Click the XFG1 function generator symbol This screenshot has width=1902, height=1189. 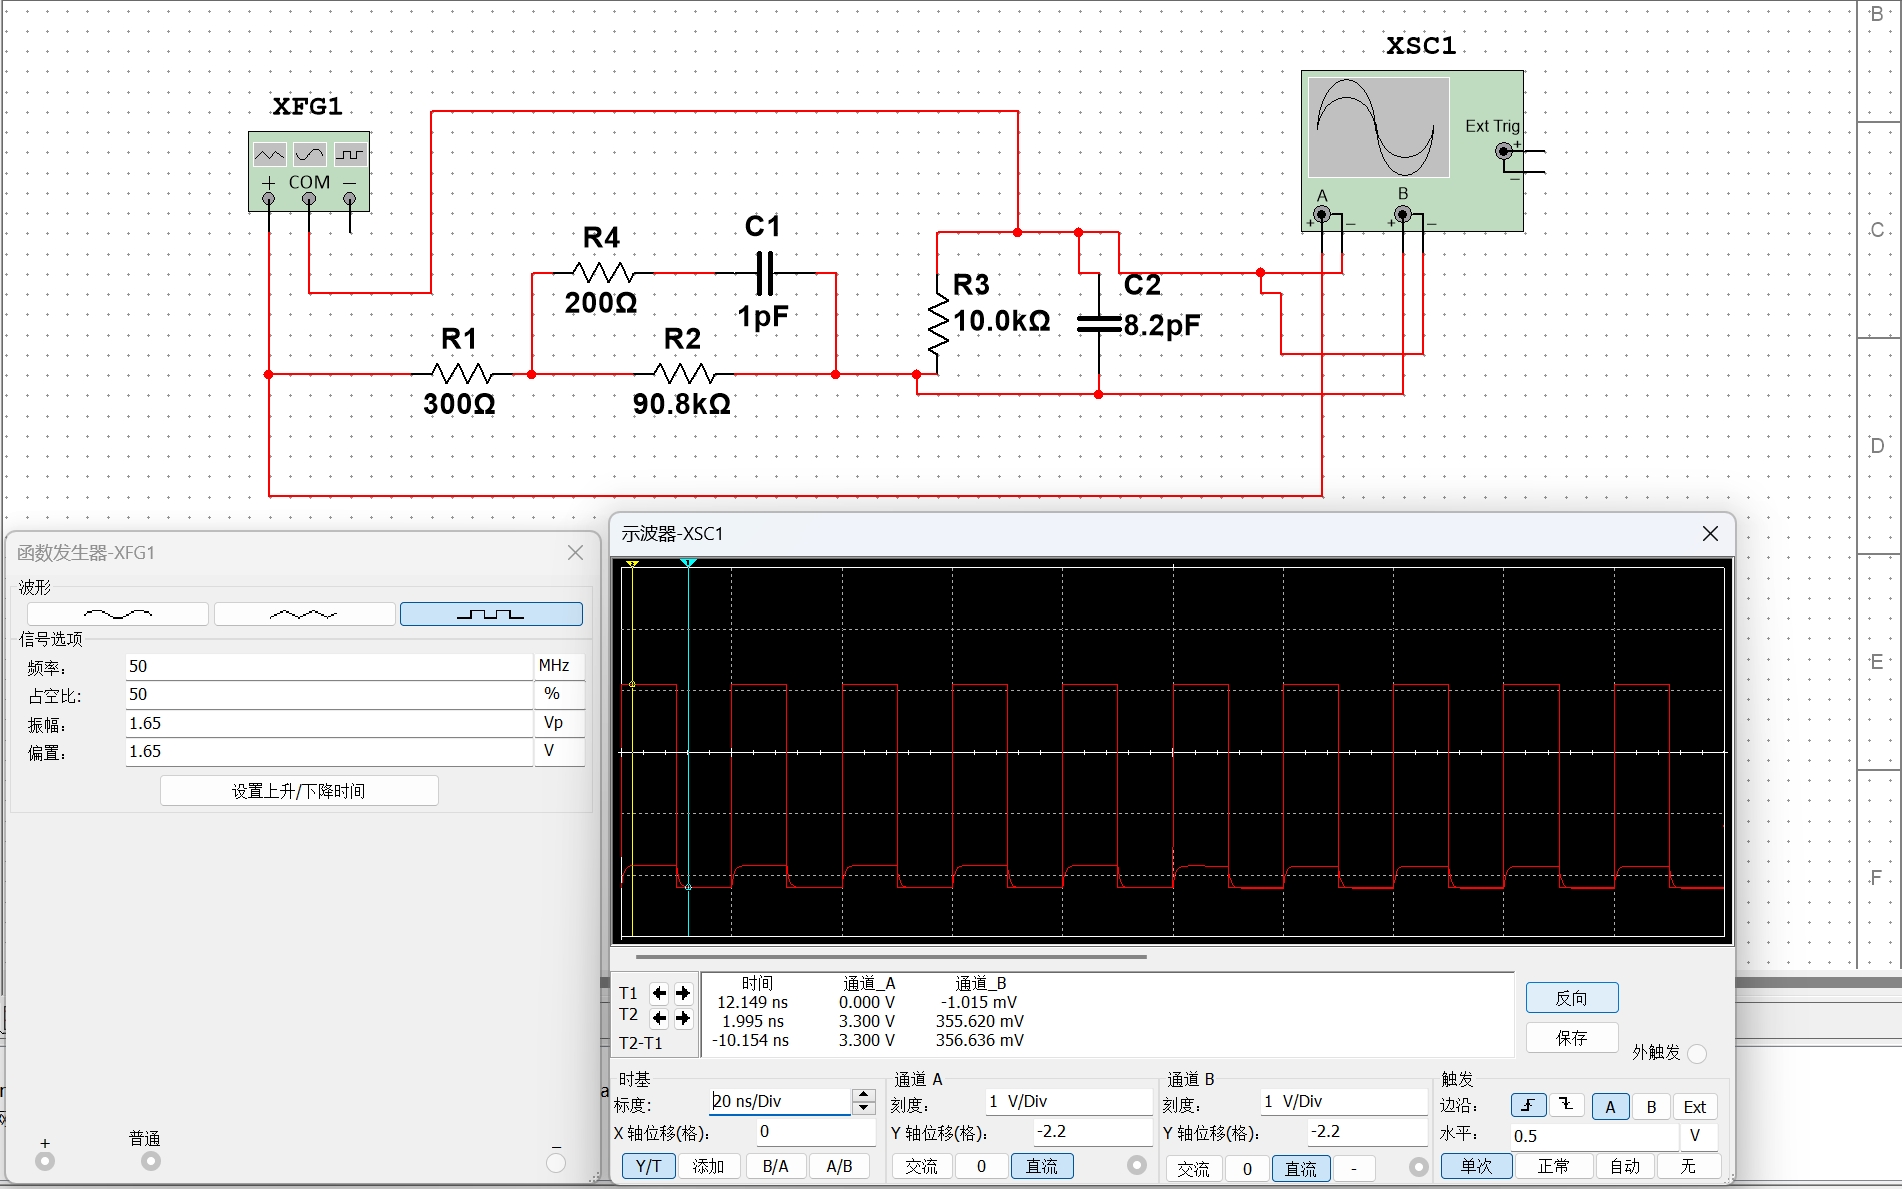tap(309, 171)
